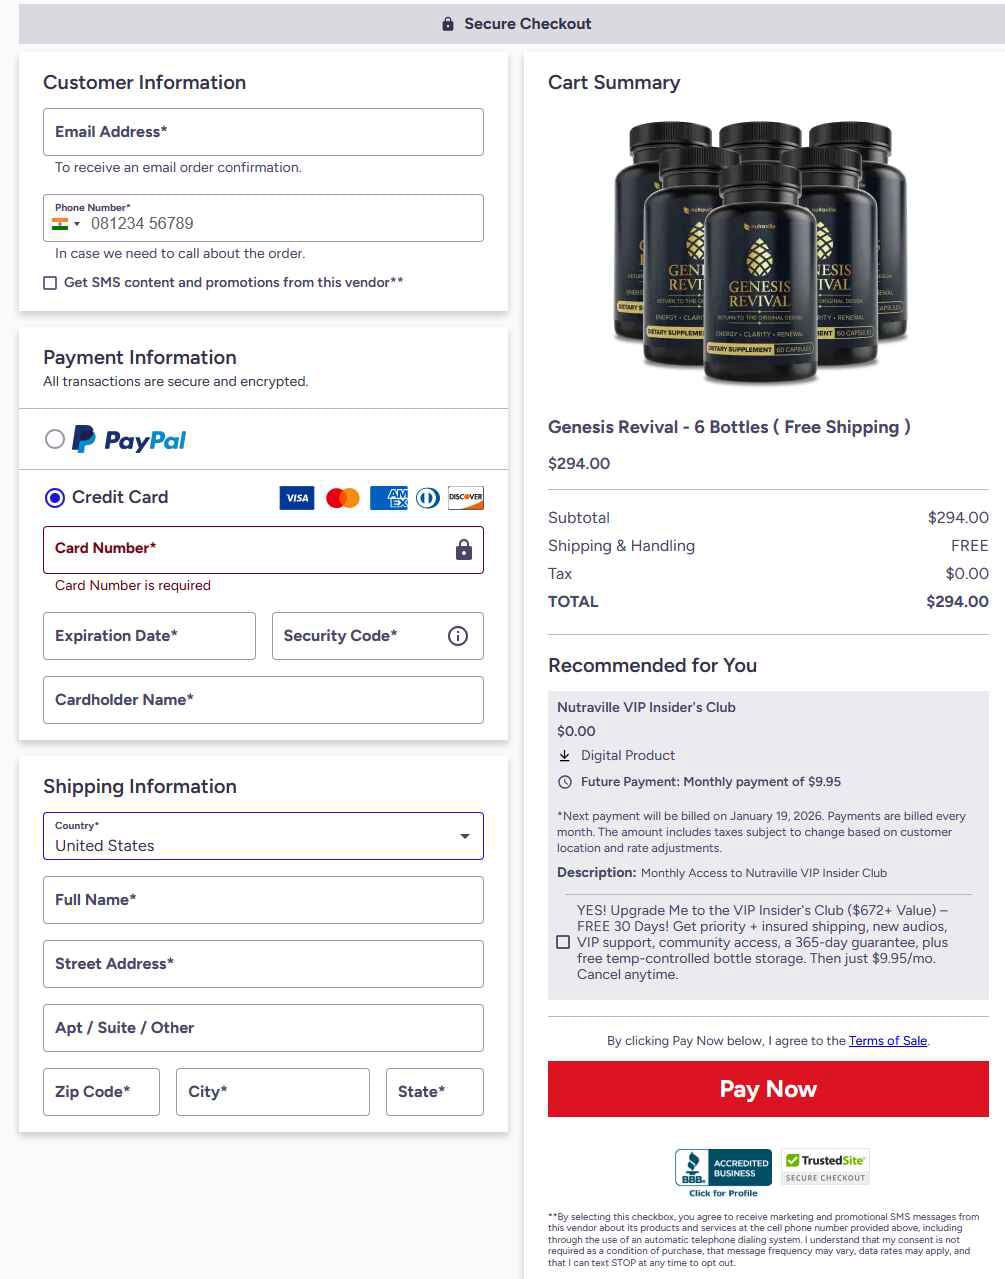Click the Discover card icon
This screenshot has width=1005, height=1279.
(466, 498)
